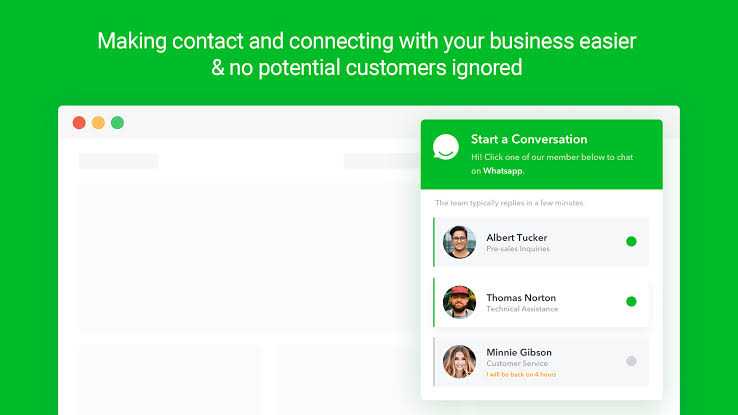
Task: Click the 'team typically replies' status text
Action: (509, 203)
